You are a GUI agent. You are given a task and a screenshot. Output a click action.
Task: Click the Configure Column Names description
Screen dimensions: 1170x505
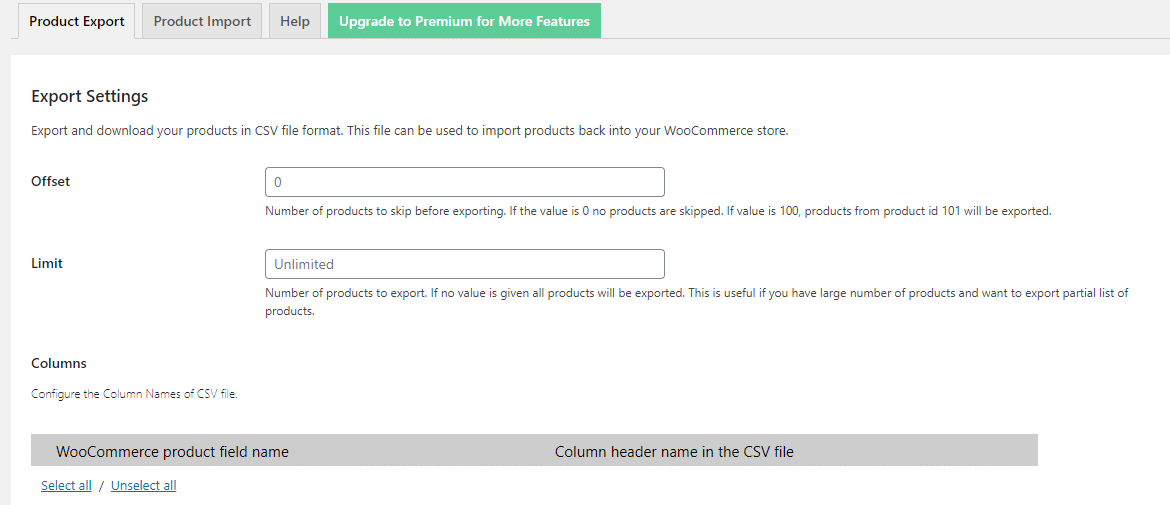(134, 395)
